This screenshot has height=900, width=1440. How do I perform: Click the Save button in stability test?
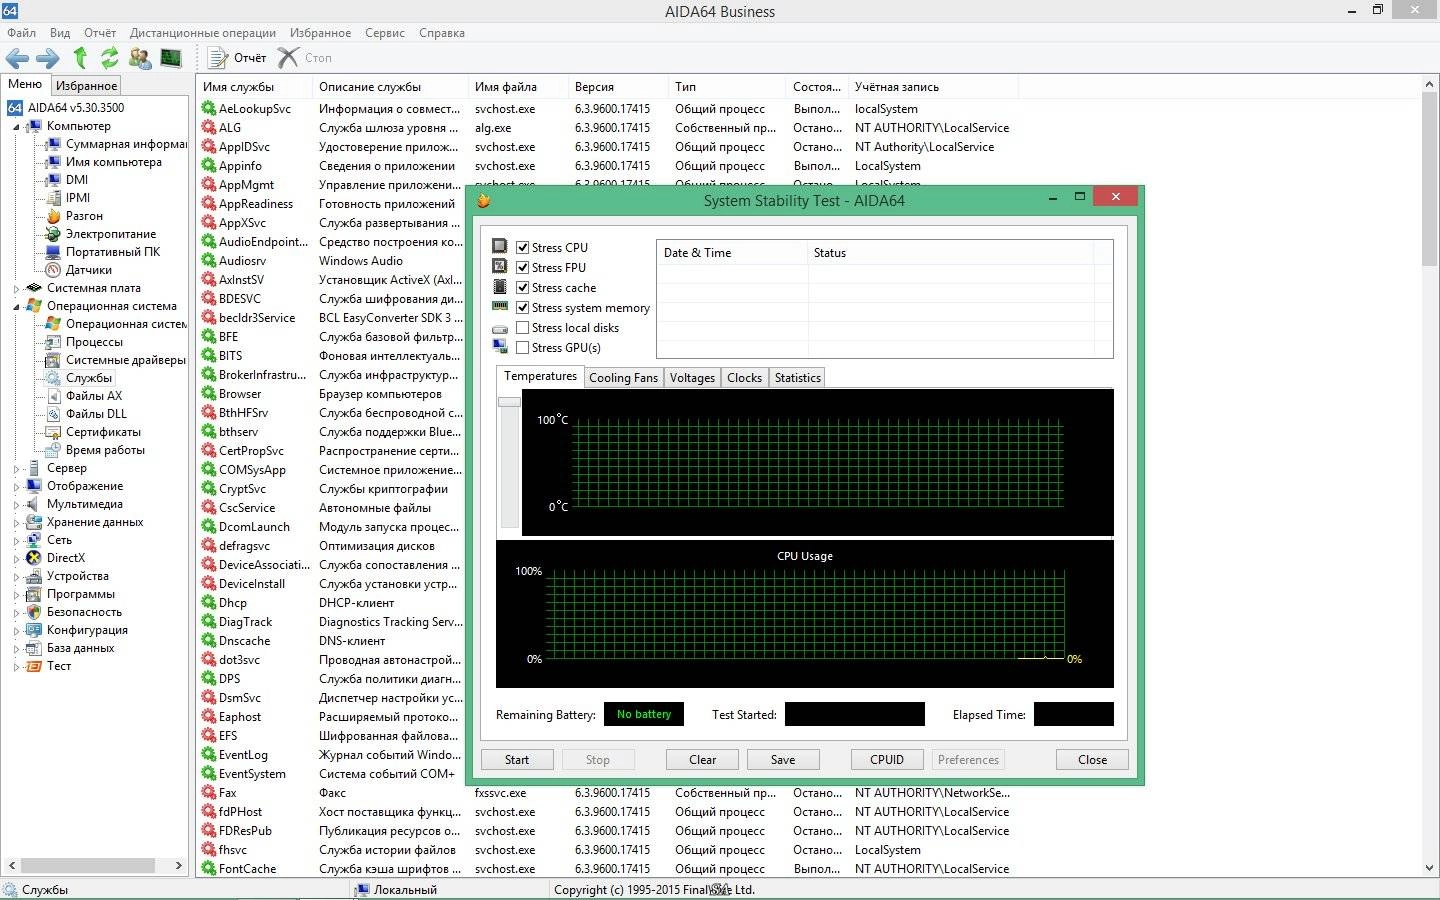(x=783, y=760)
